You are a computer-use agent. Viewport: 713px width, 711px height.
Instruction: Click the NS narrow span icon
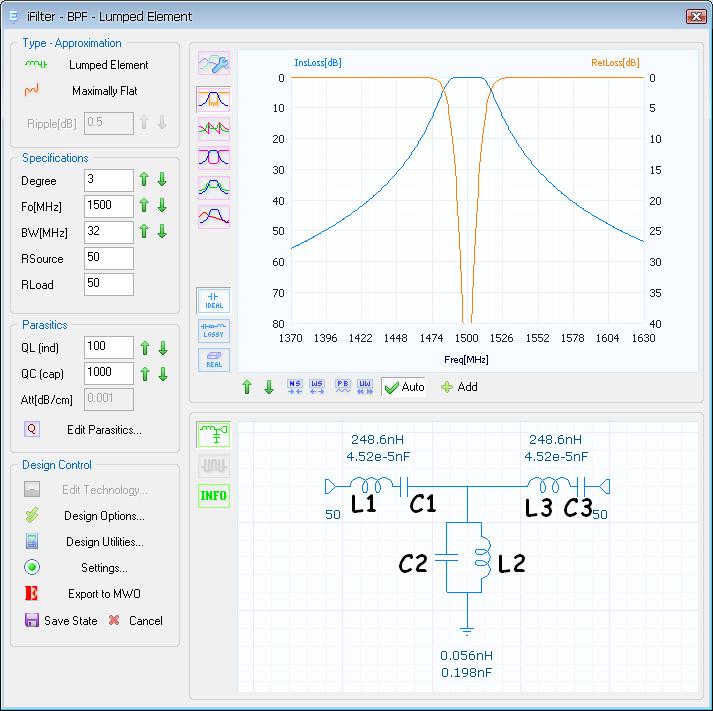coord(294,387)
